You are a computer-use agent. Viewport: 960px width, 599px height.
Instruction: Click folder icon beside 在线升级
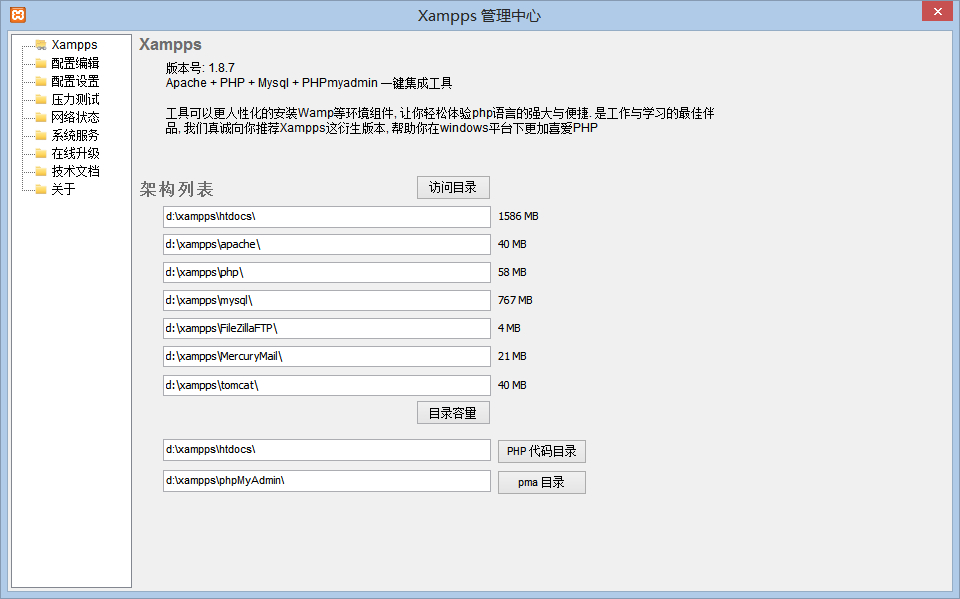41,153
